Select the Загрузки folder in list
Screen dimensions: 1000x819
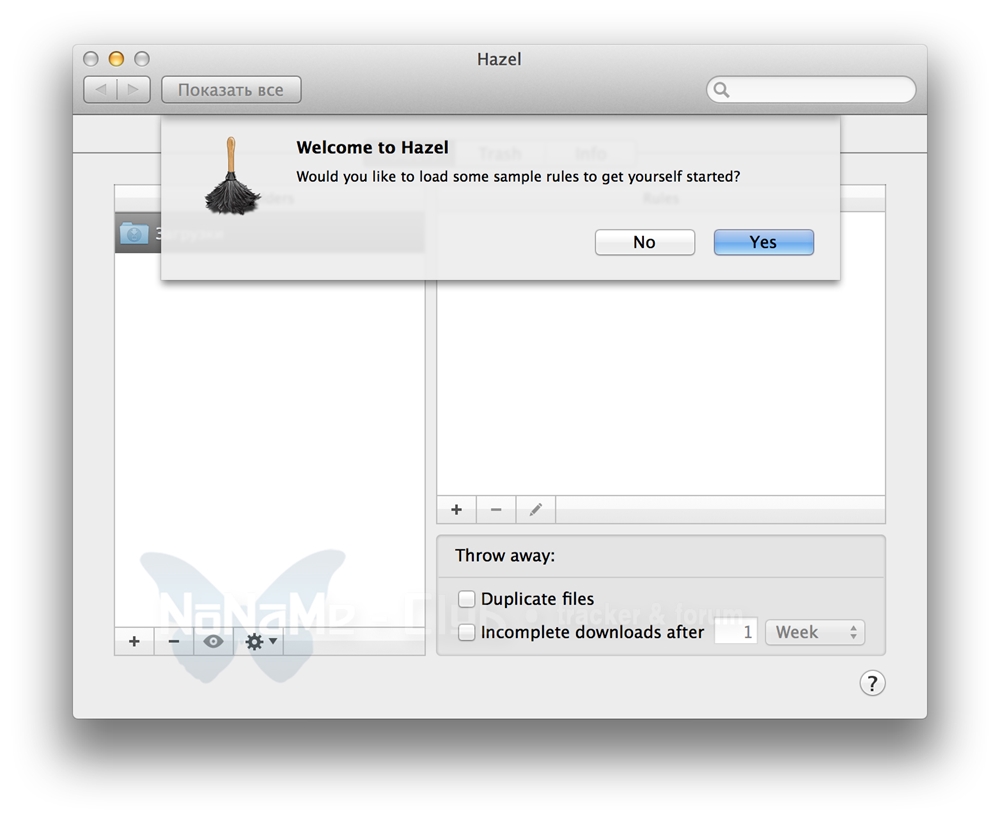[270, 233]
